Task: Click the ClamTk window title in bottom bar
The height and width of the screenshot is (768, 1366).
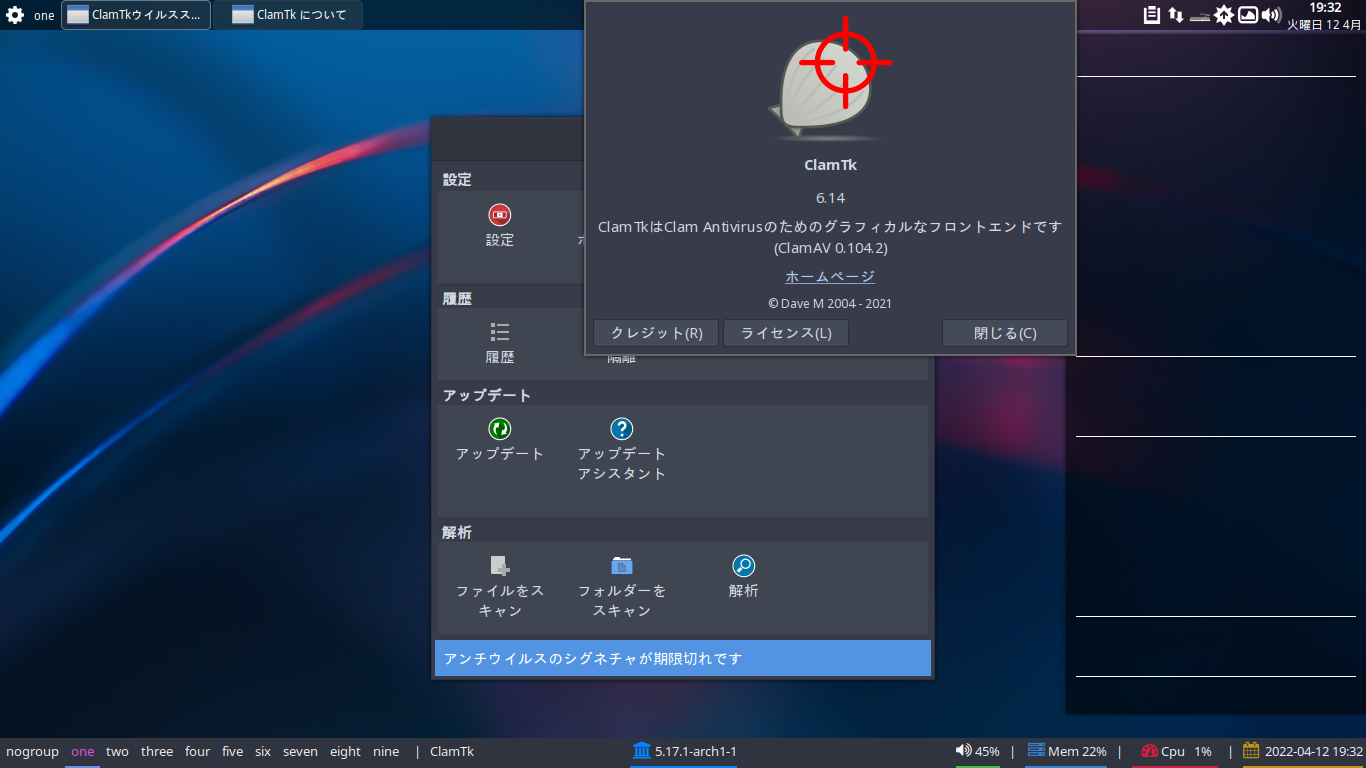Action: (x=452, y=751)
